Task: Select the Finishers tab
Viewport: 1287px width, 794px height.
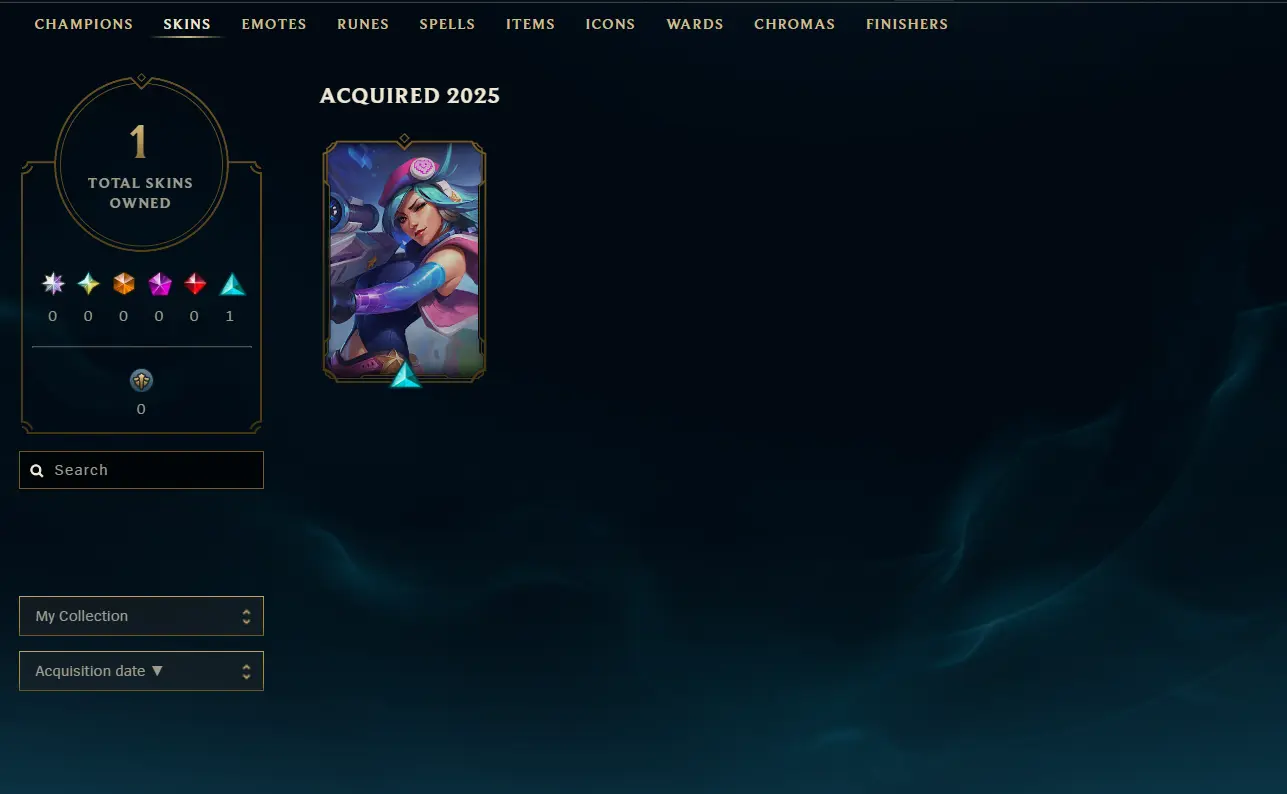Action: pos(907,24)
